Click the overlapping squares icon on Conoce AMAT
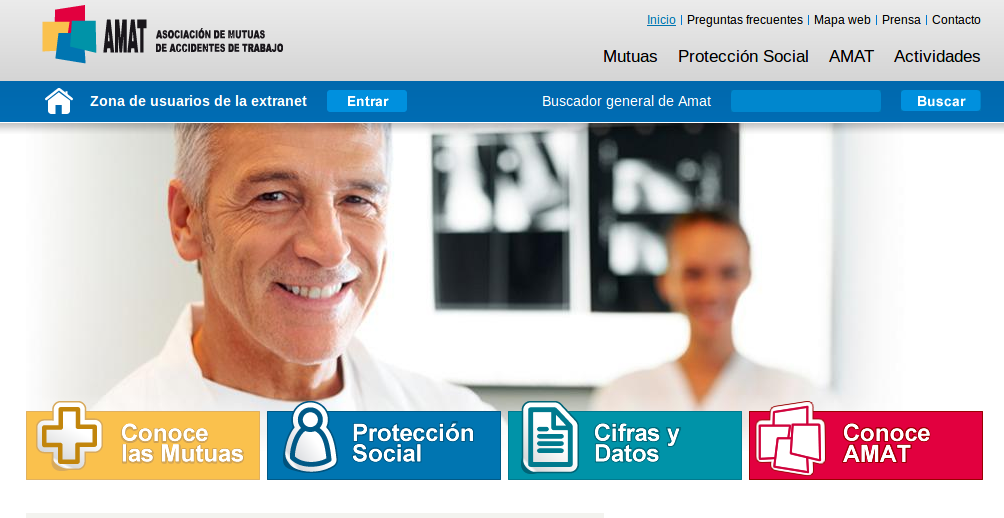The width and height of the screenshot is (1004, 518). [x=791, y=438]
